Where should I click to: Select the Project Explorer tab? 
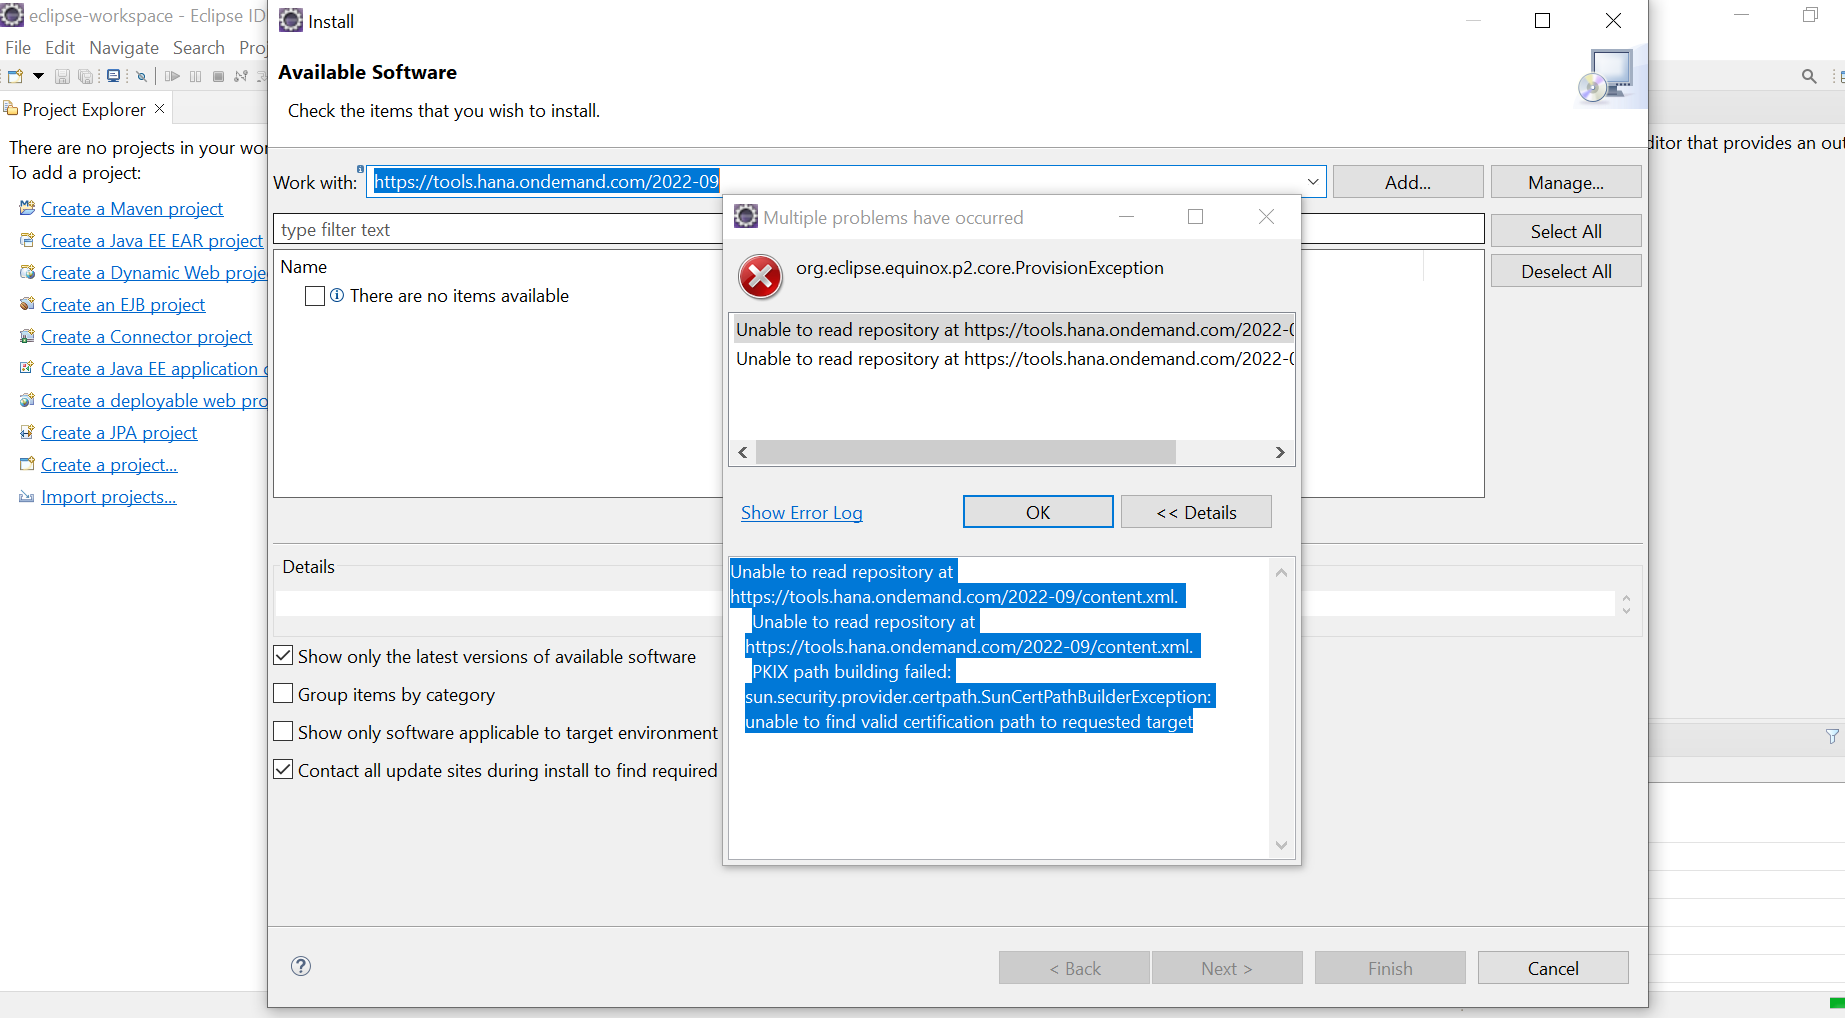pyautogui.click(x=84, y=109)
